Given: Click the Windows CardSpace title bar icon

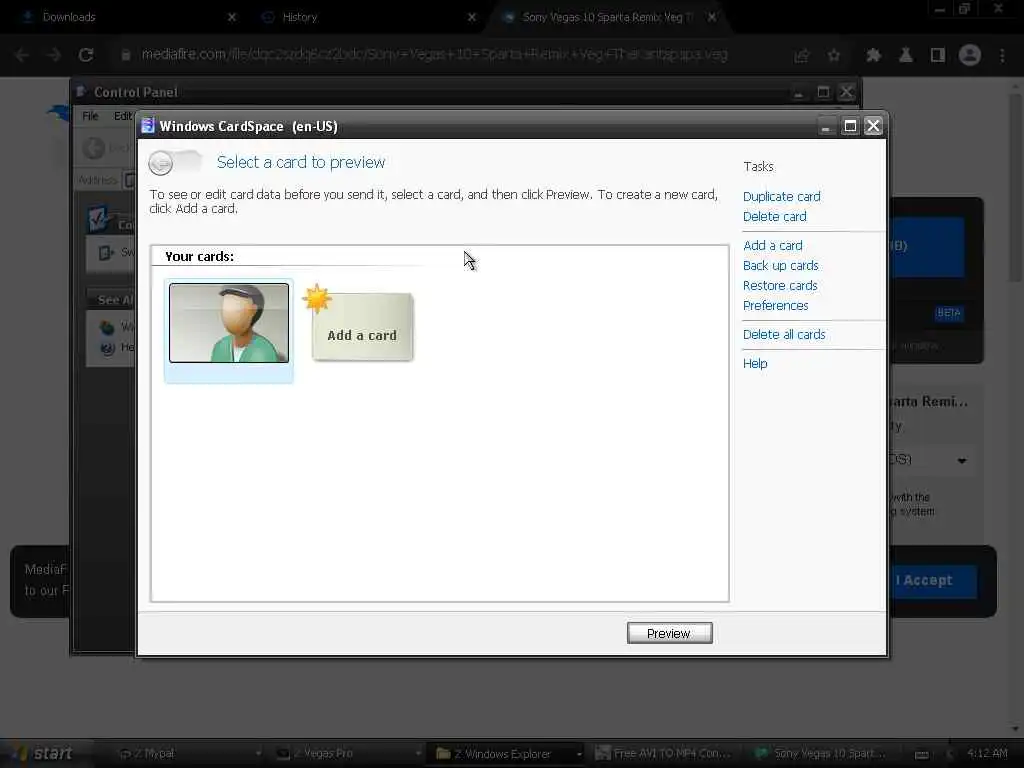Looking at the screenshot, I should point(148,125).
